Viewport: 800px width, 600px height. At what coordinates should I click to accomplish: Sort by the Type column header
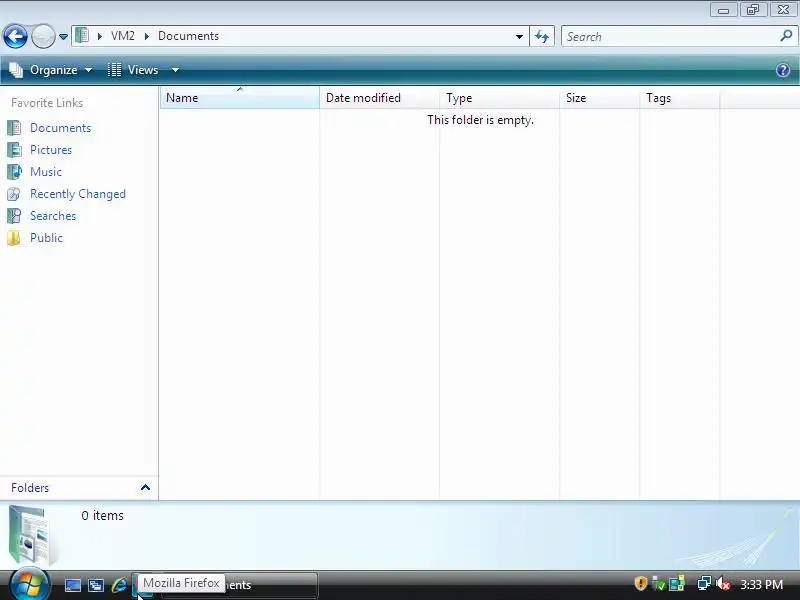tap(499, 97)
